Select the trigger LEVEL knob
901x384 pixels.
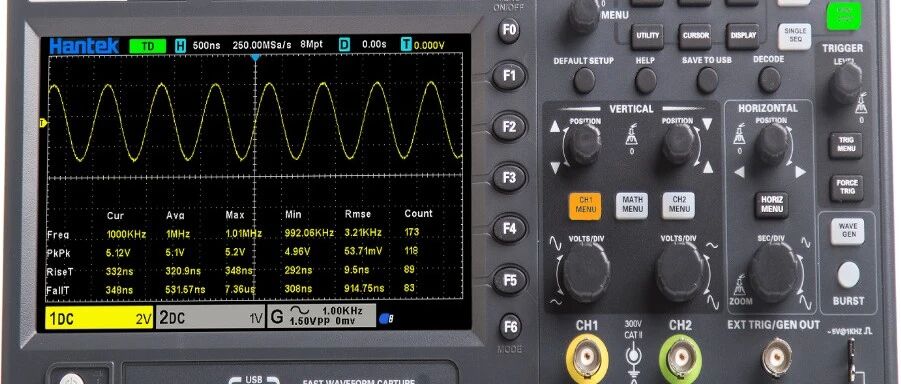(x=846, y=82)
